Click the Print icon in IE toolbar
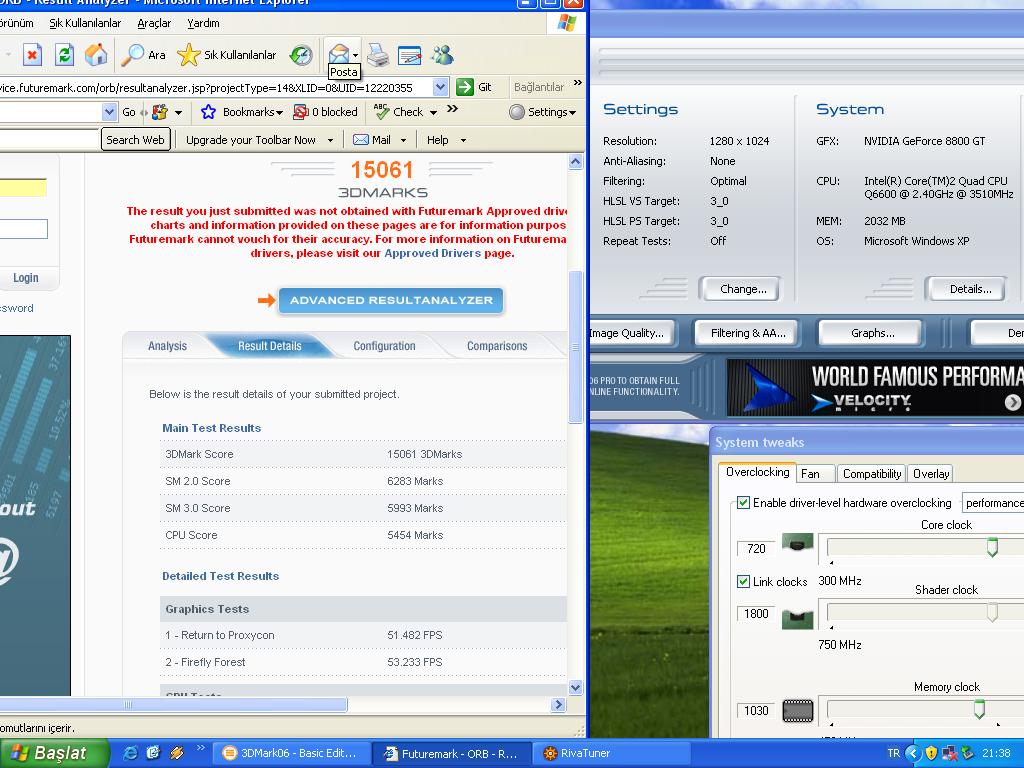Viewport: 1024px width, 768px height. 378,55
